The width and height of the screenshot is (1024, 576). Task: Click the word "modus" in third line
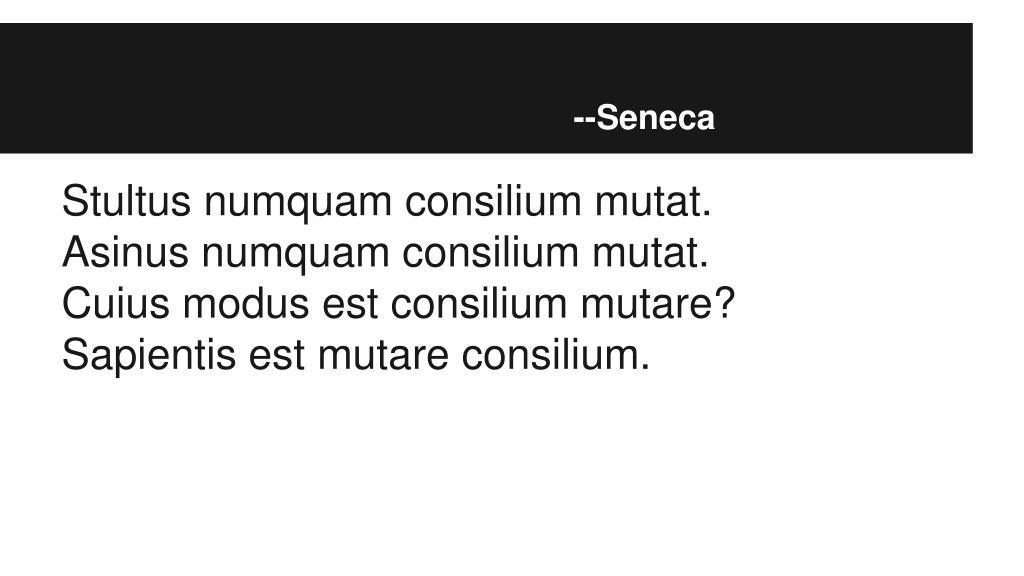(x=246, y=304)
